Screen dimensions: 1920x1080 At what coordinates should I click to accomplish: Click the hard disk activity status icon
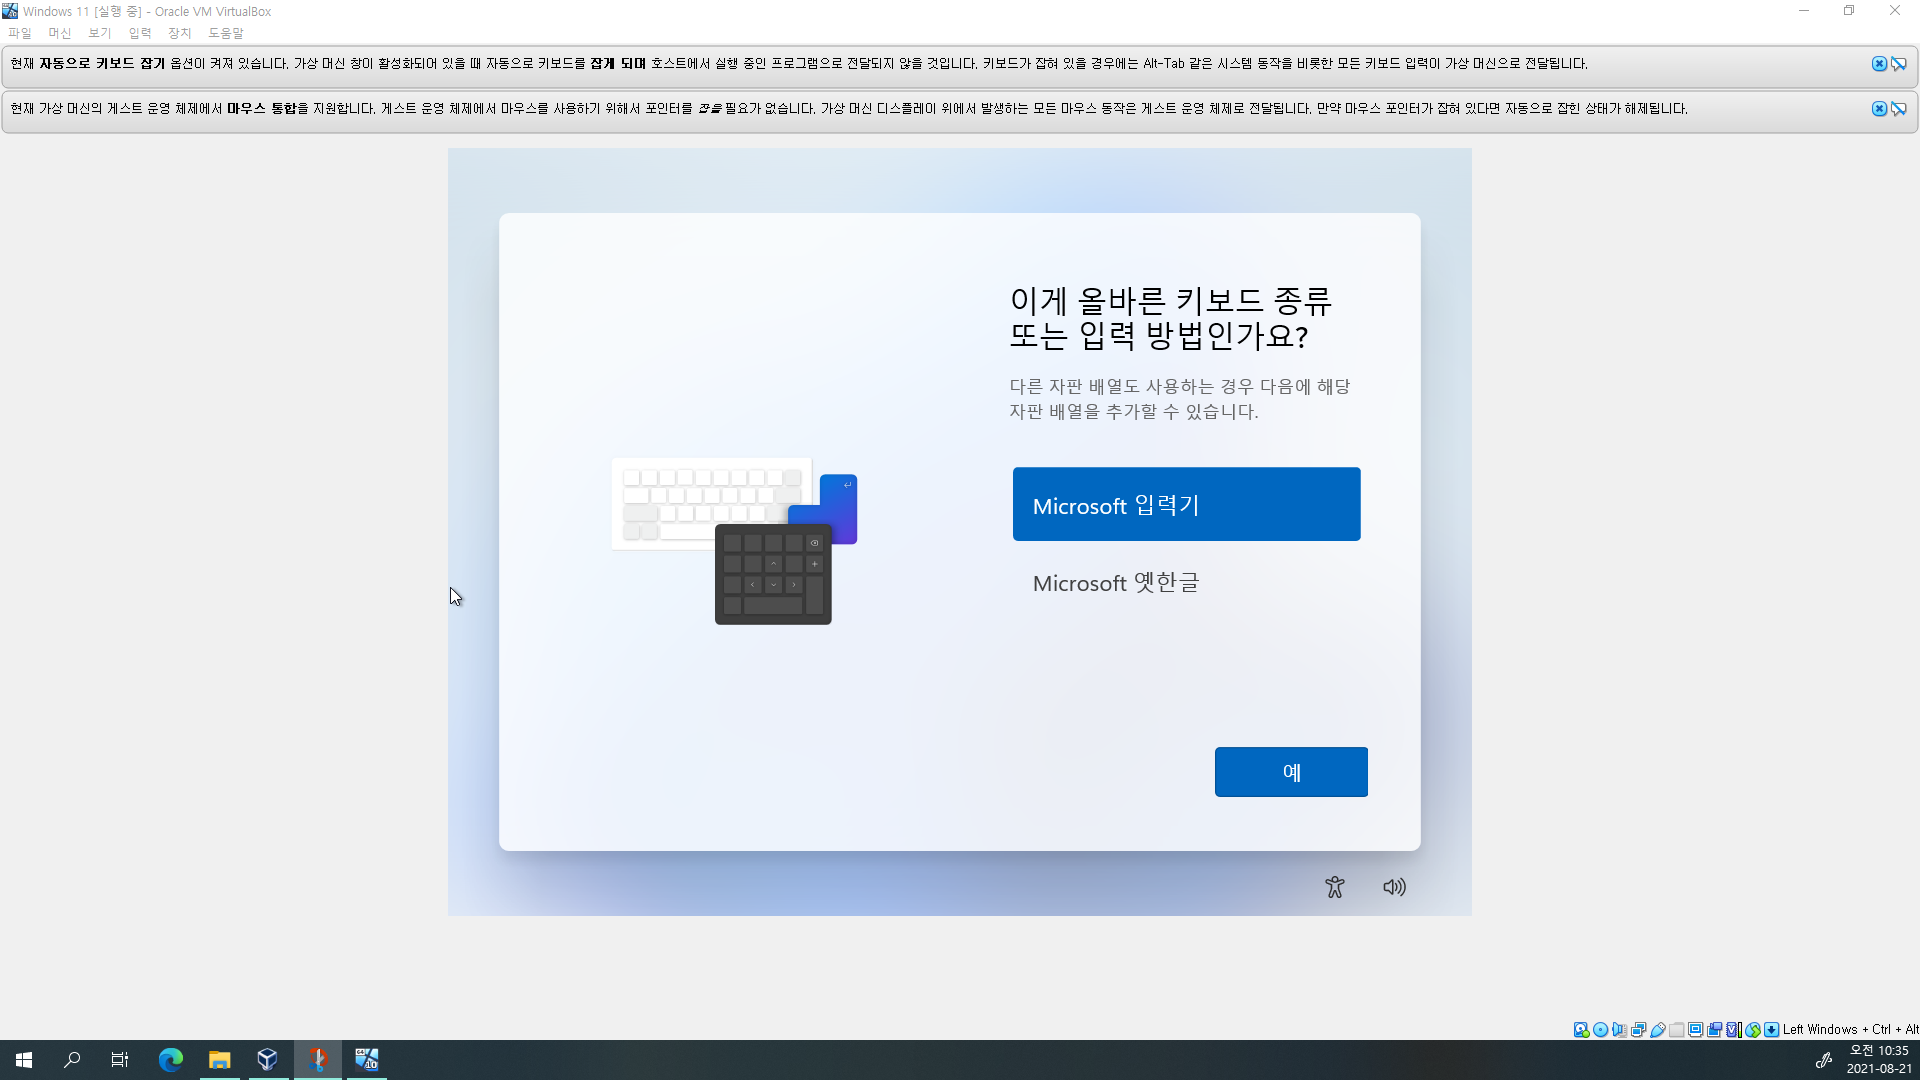pos(1581,1029)
